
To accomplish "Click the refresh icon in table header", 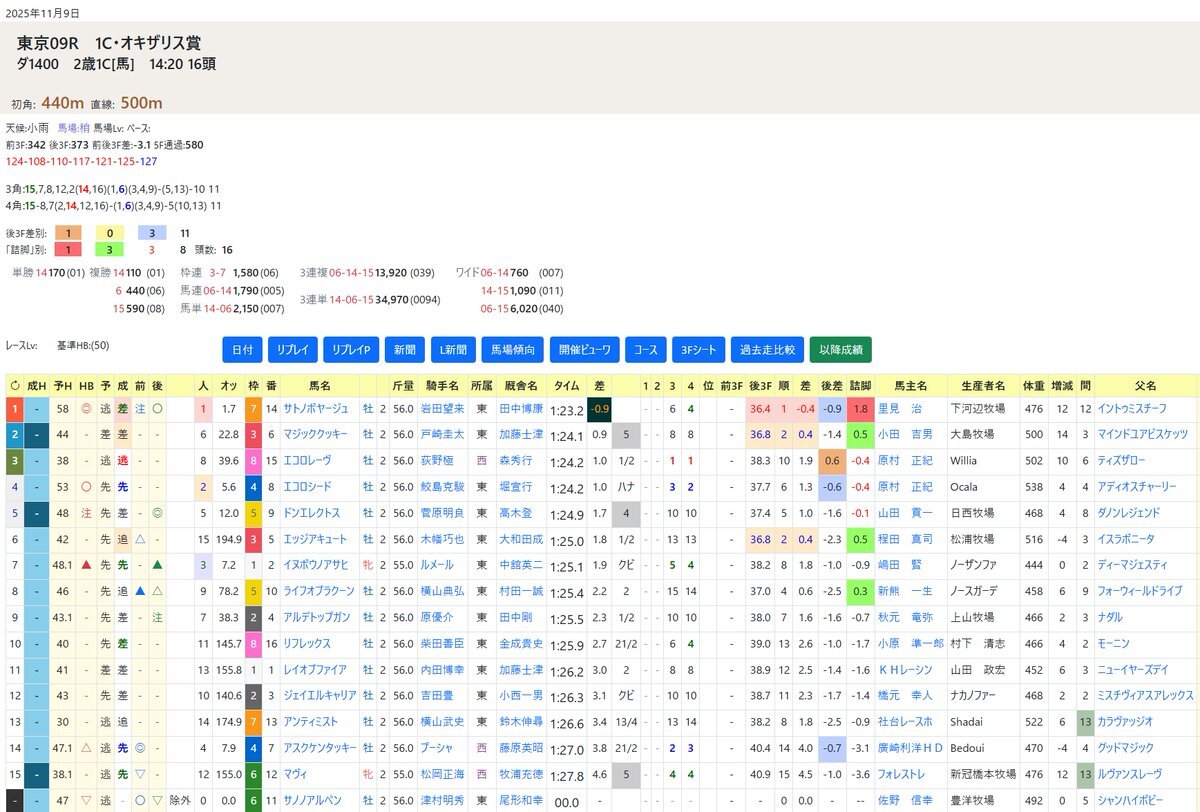I will coord(14,385).
